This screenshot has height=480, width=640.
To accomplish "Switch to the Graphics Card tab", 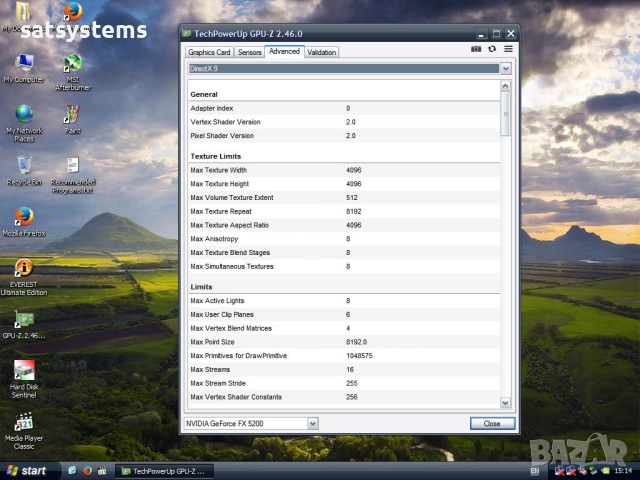I will 209,52.
